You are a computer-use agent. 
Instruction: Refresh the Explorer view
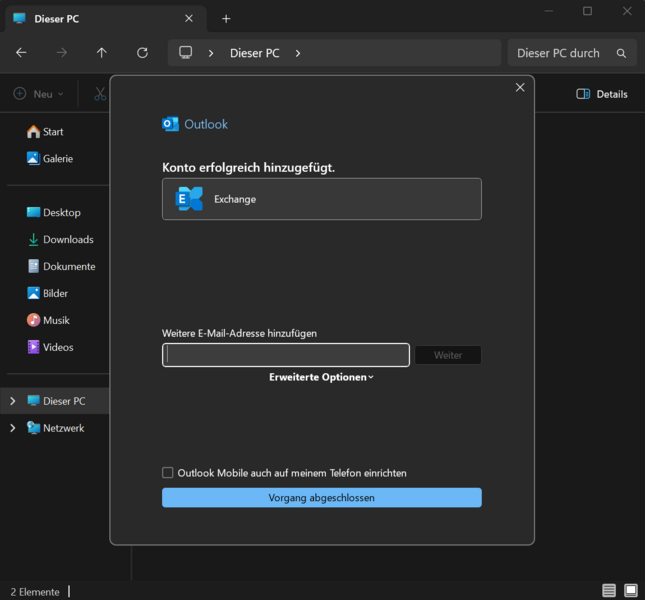[142, 53]
